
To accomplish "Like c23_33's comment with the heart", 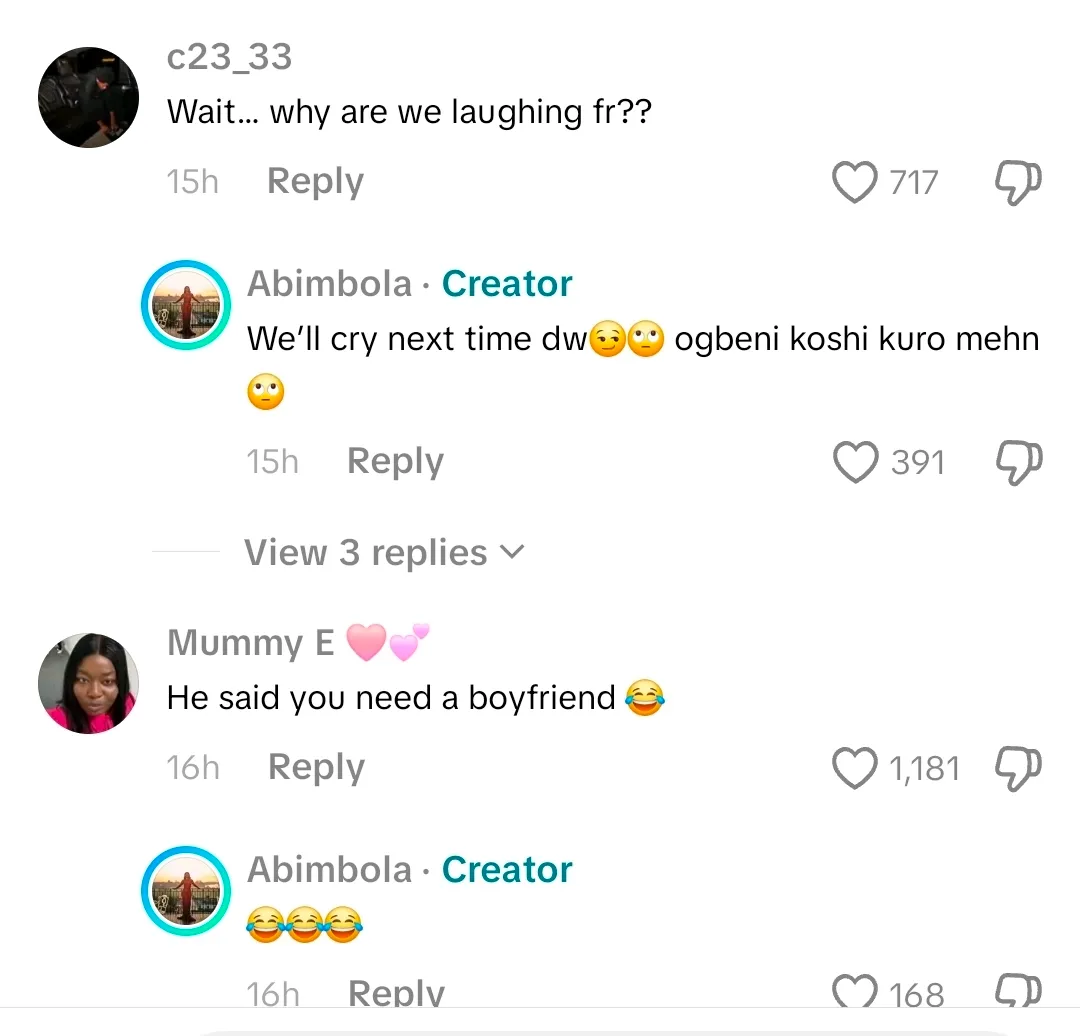I will pos(854,183).
